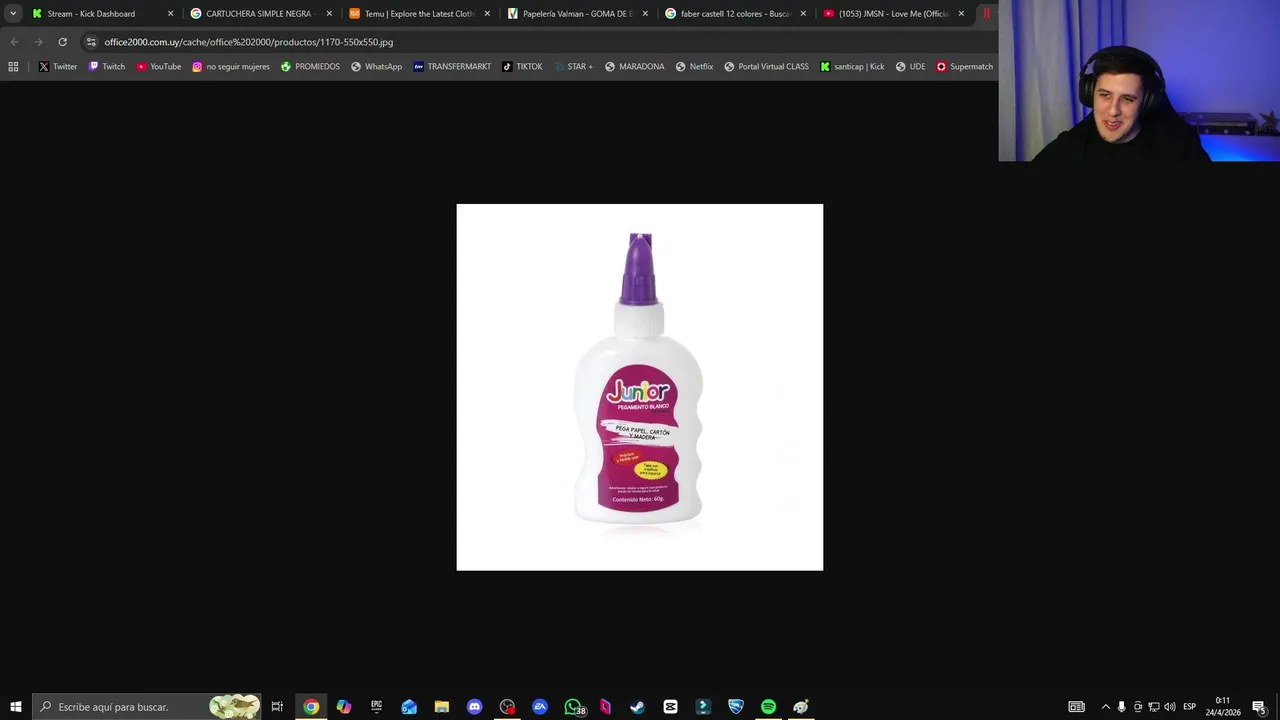The width and height of the screenshot is (1280, 720).
Task: Close the Stream - Kick Dashboard tab
Action: 170,14
